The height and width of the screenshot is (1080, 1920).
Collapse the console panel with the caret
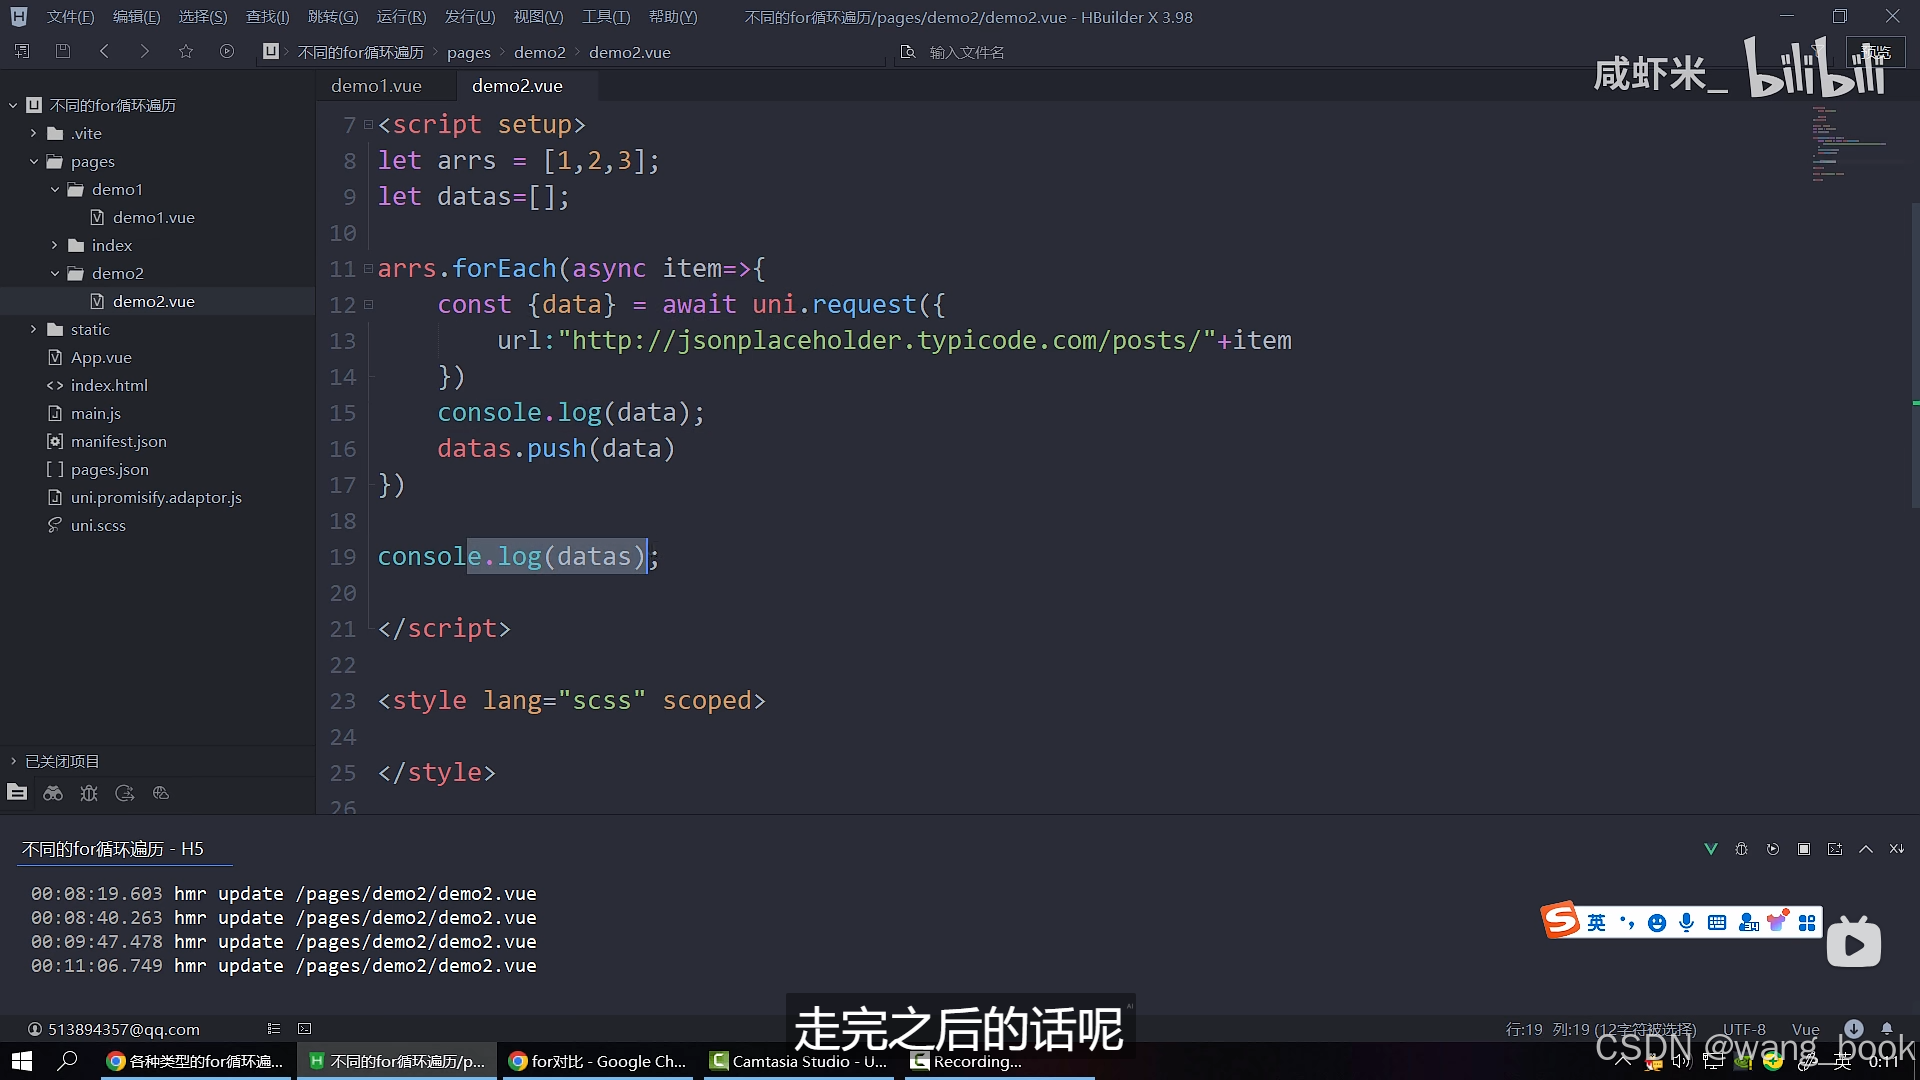[1866, 849]
